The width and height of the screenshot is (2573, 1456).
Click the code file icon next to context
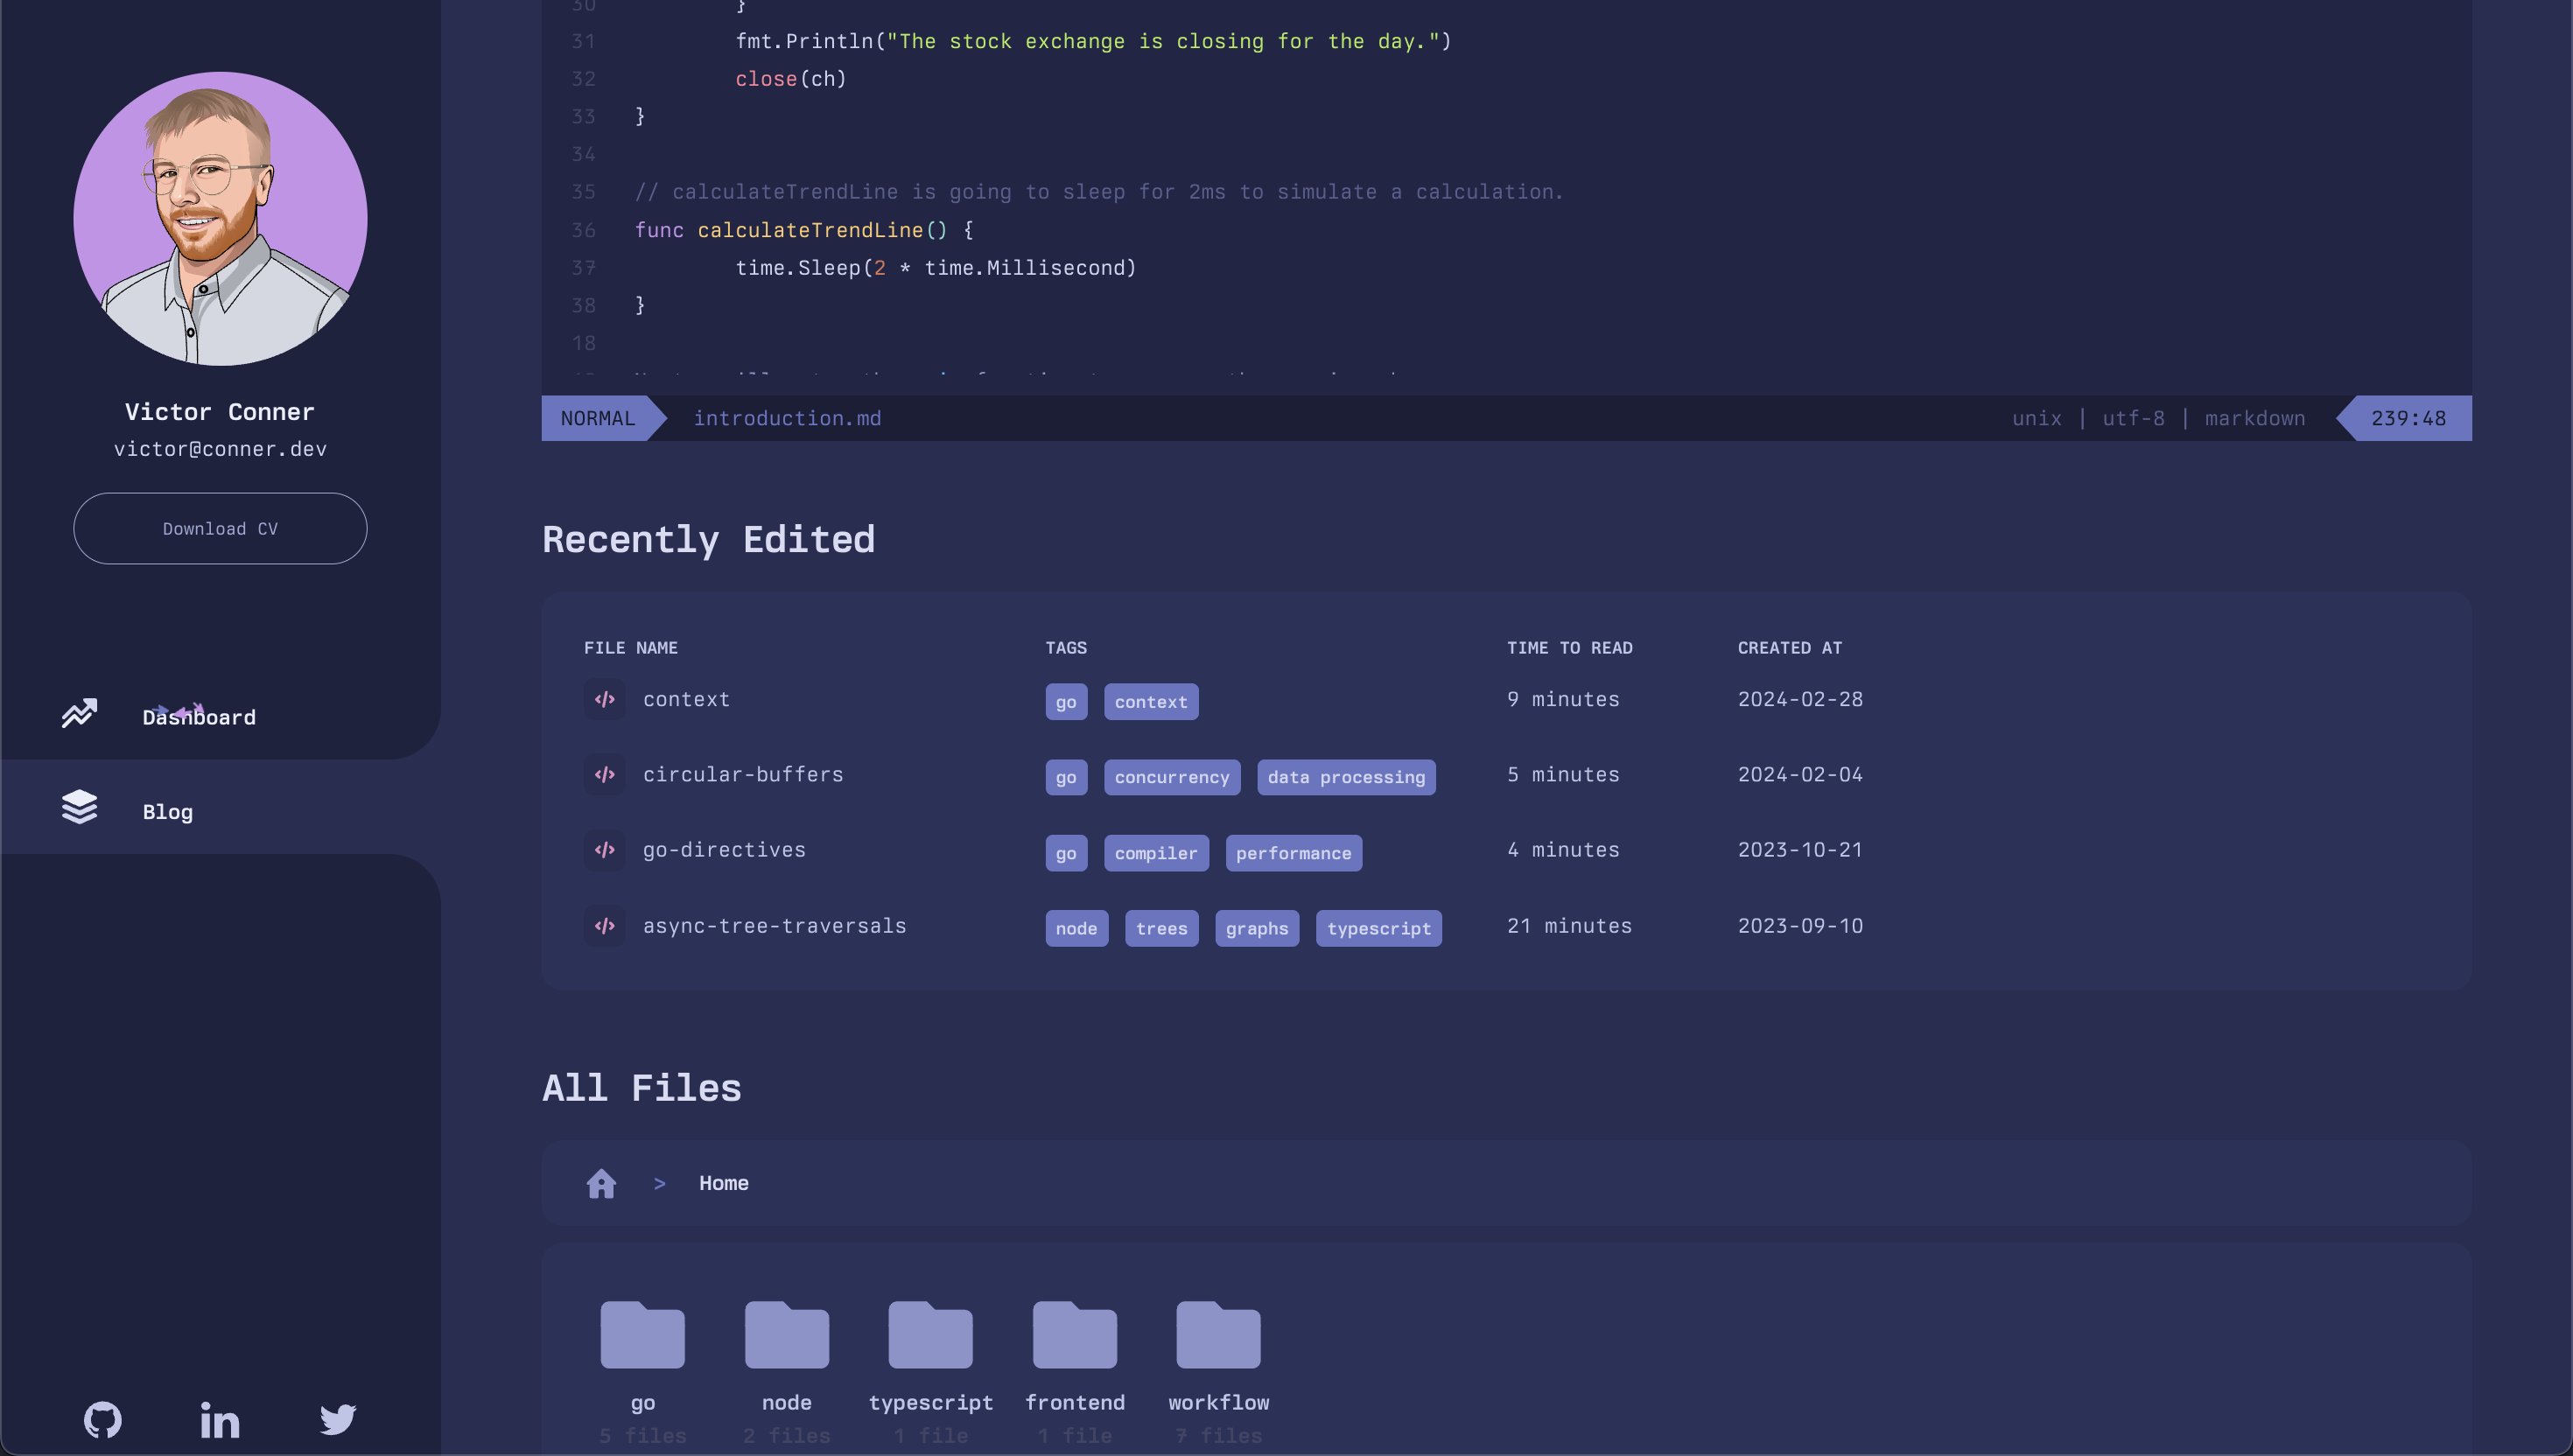[603, 698]
